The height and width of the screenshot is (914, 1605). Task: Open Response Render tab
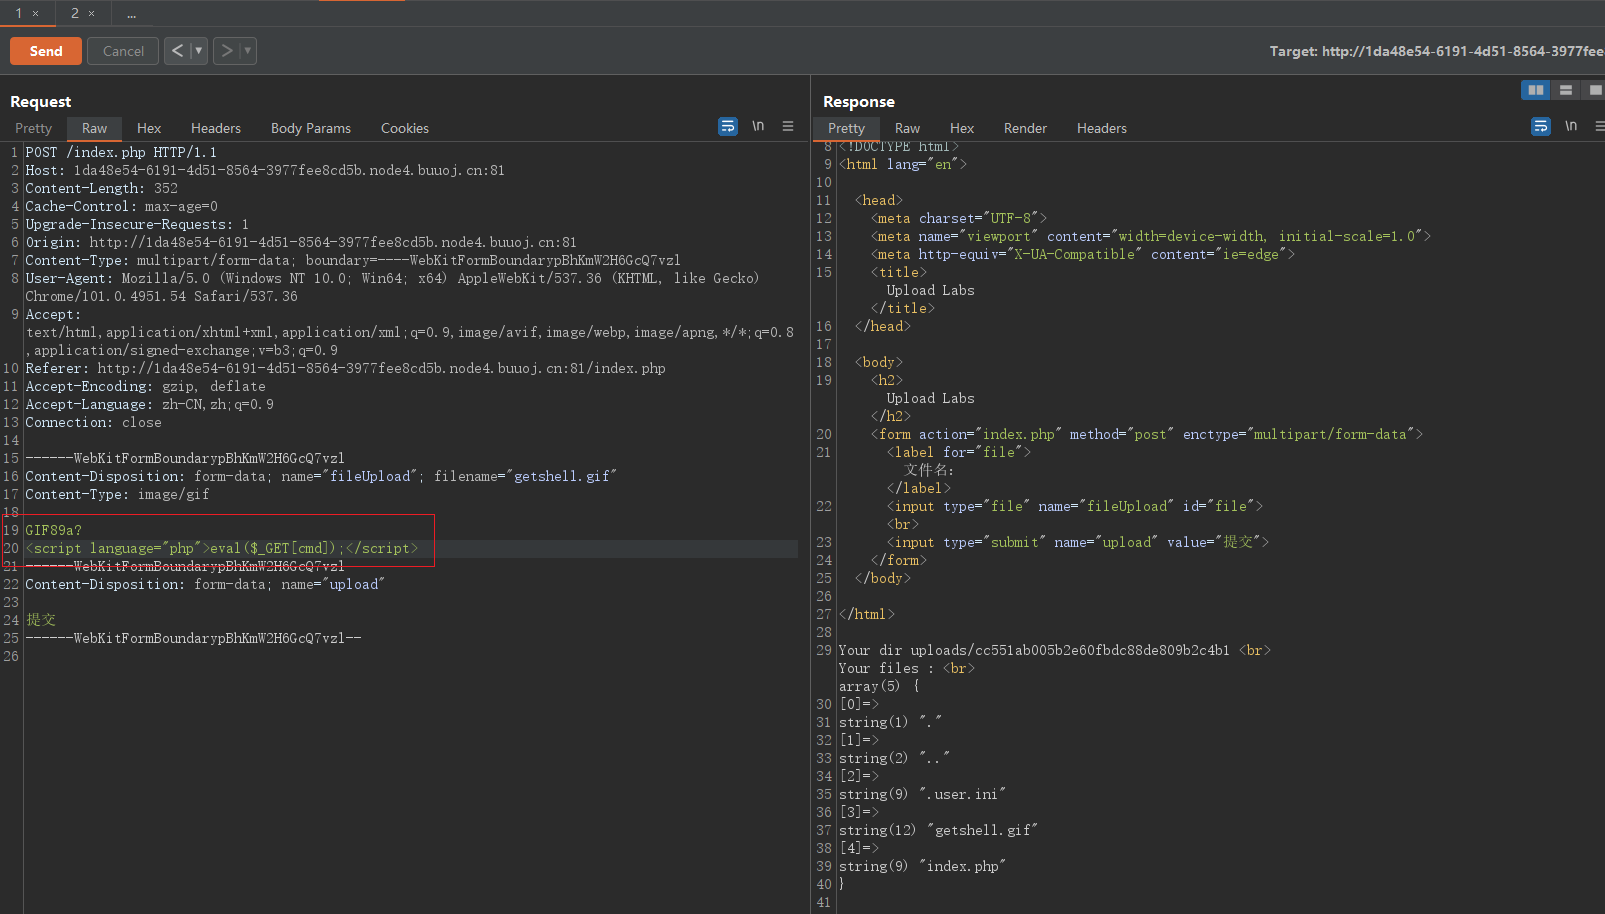pos(1025,128)
